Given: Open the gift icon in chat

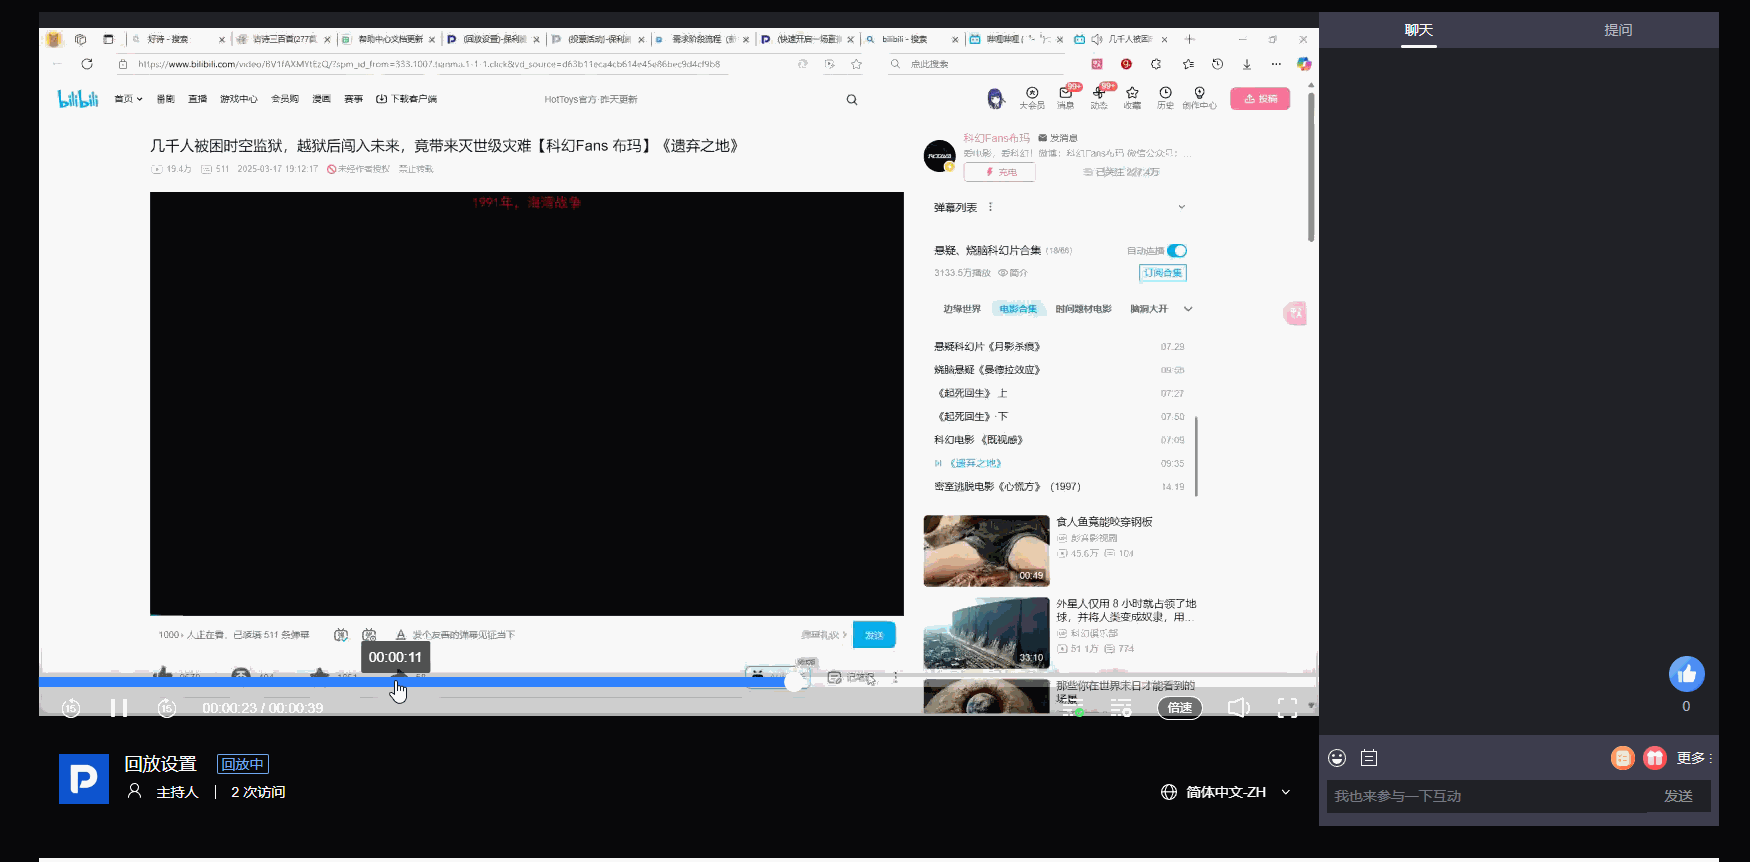Looking at the screenshot, I should point(1655,758).
